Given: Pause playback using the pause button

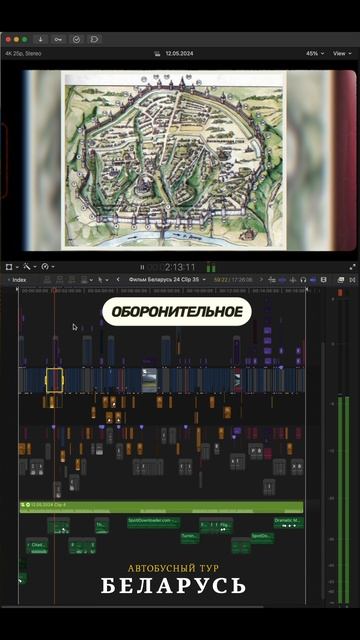Looking at the screenshot, I should (x=142, y=267).
